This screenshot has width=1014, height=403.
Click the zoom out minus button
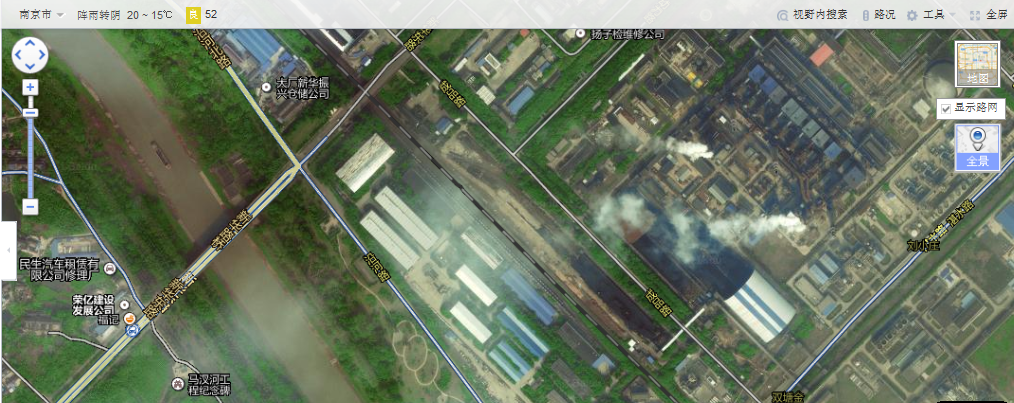(x=30, y=207)
